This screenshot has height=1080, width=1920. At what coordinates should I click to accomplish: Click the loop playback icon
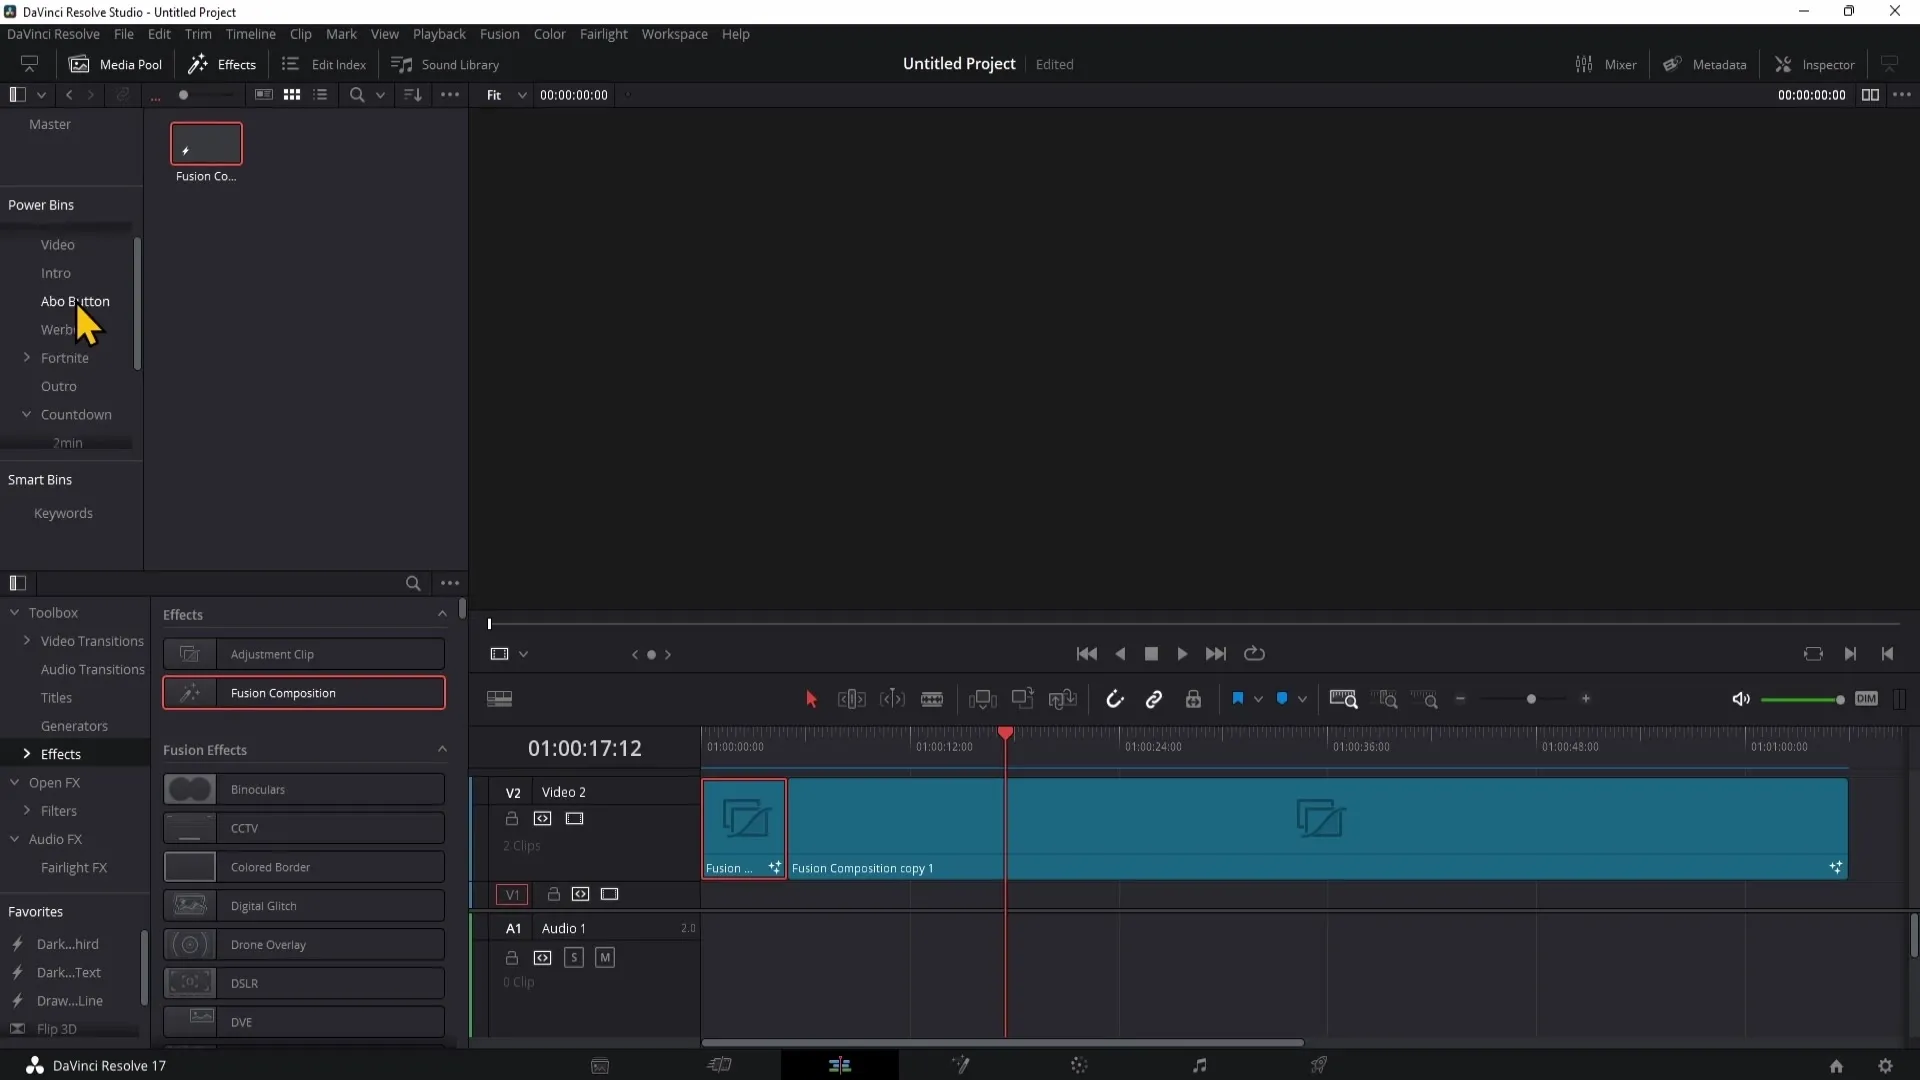[1255, 653]
